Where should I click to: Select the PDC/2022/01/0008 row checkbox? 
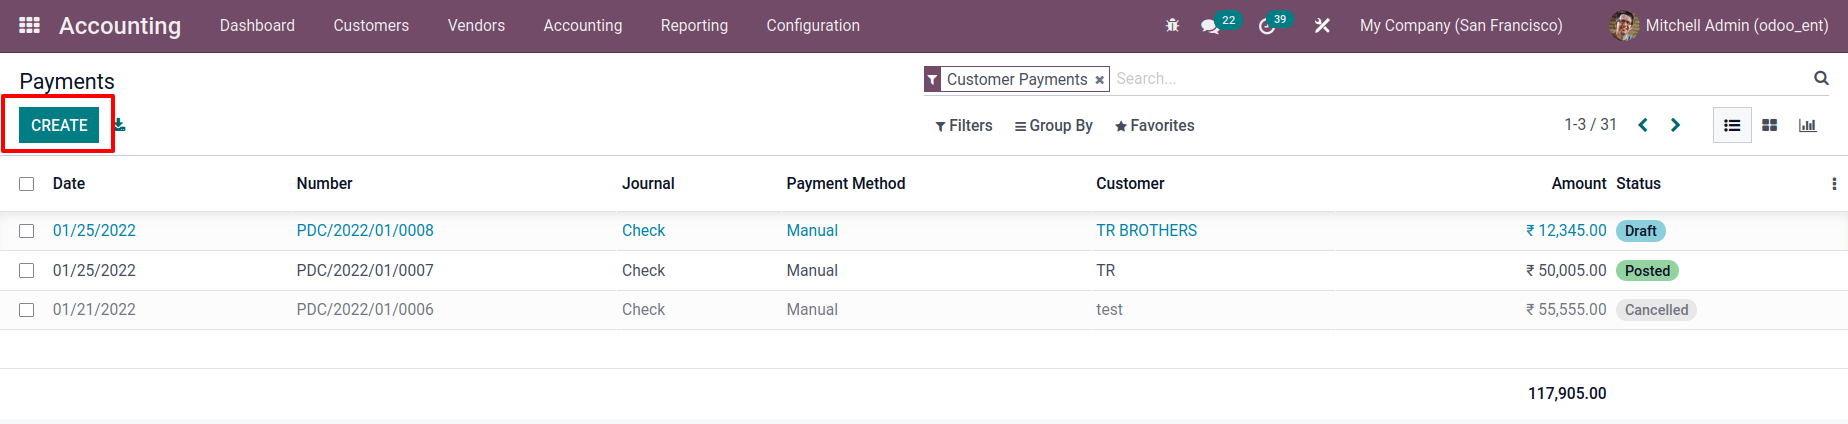click(x=27, y=231)
